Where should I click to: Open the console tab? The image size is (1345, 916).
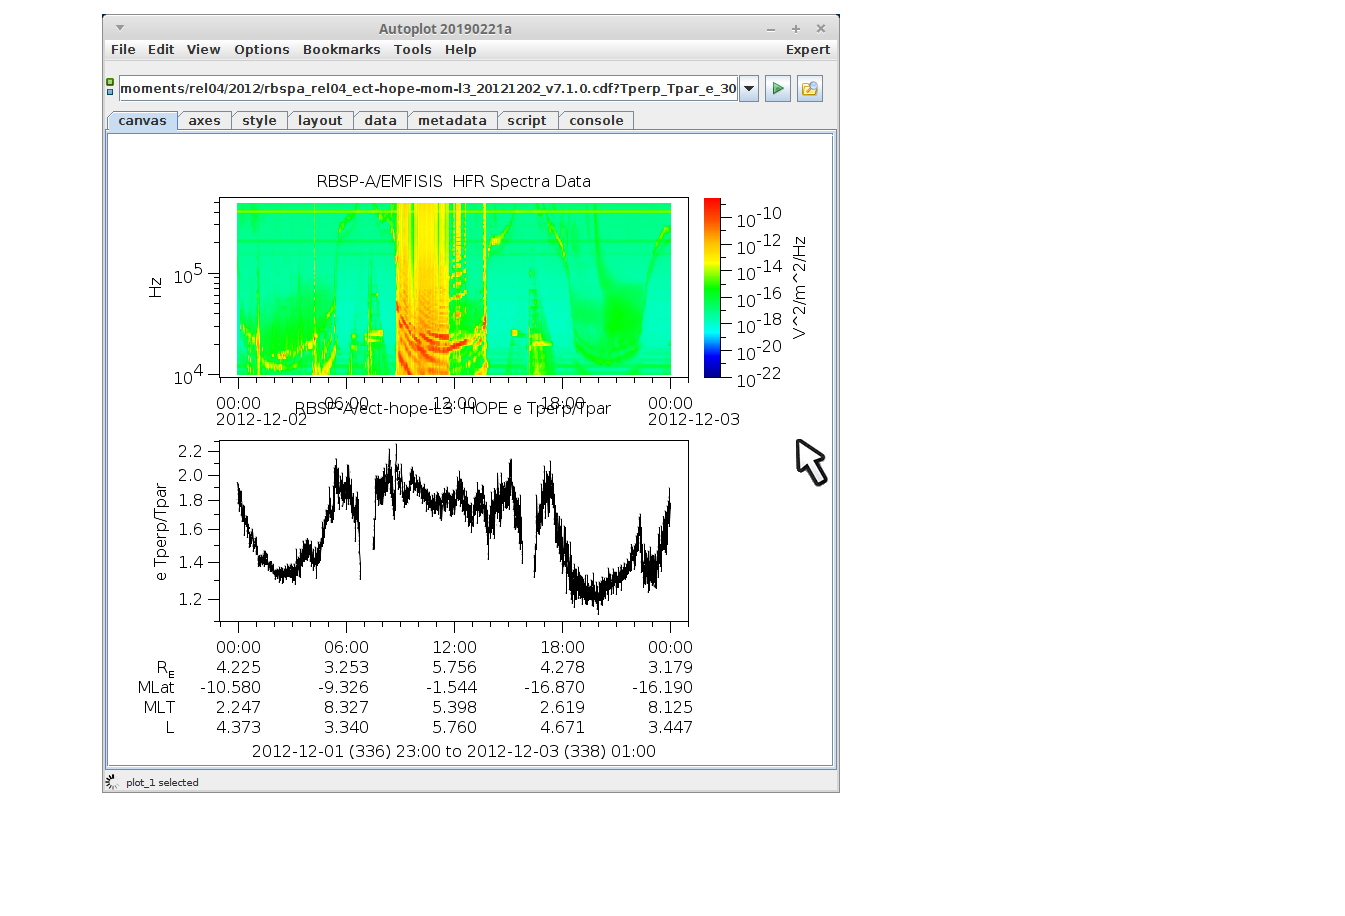596,121
